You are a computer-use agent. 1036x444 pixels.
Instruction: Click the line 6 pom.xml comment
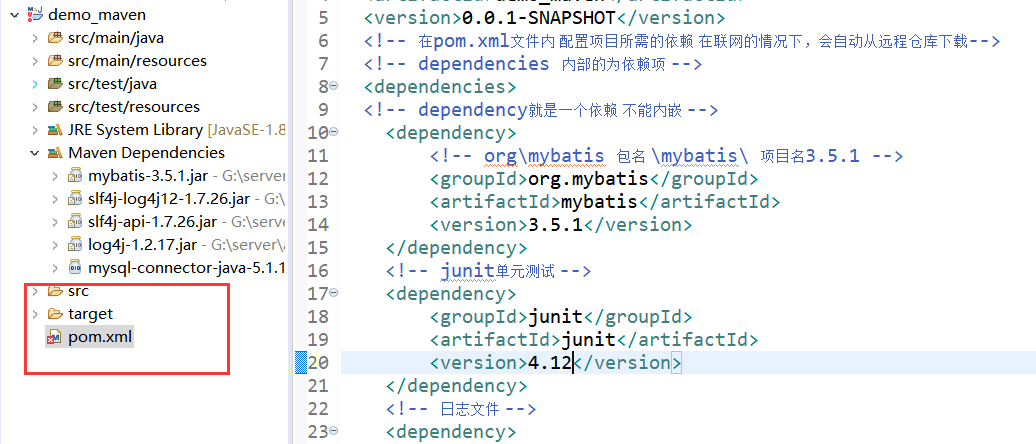click(x=682, y=41)
